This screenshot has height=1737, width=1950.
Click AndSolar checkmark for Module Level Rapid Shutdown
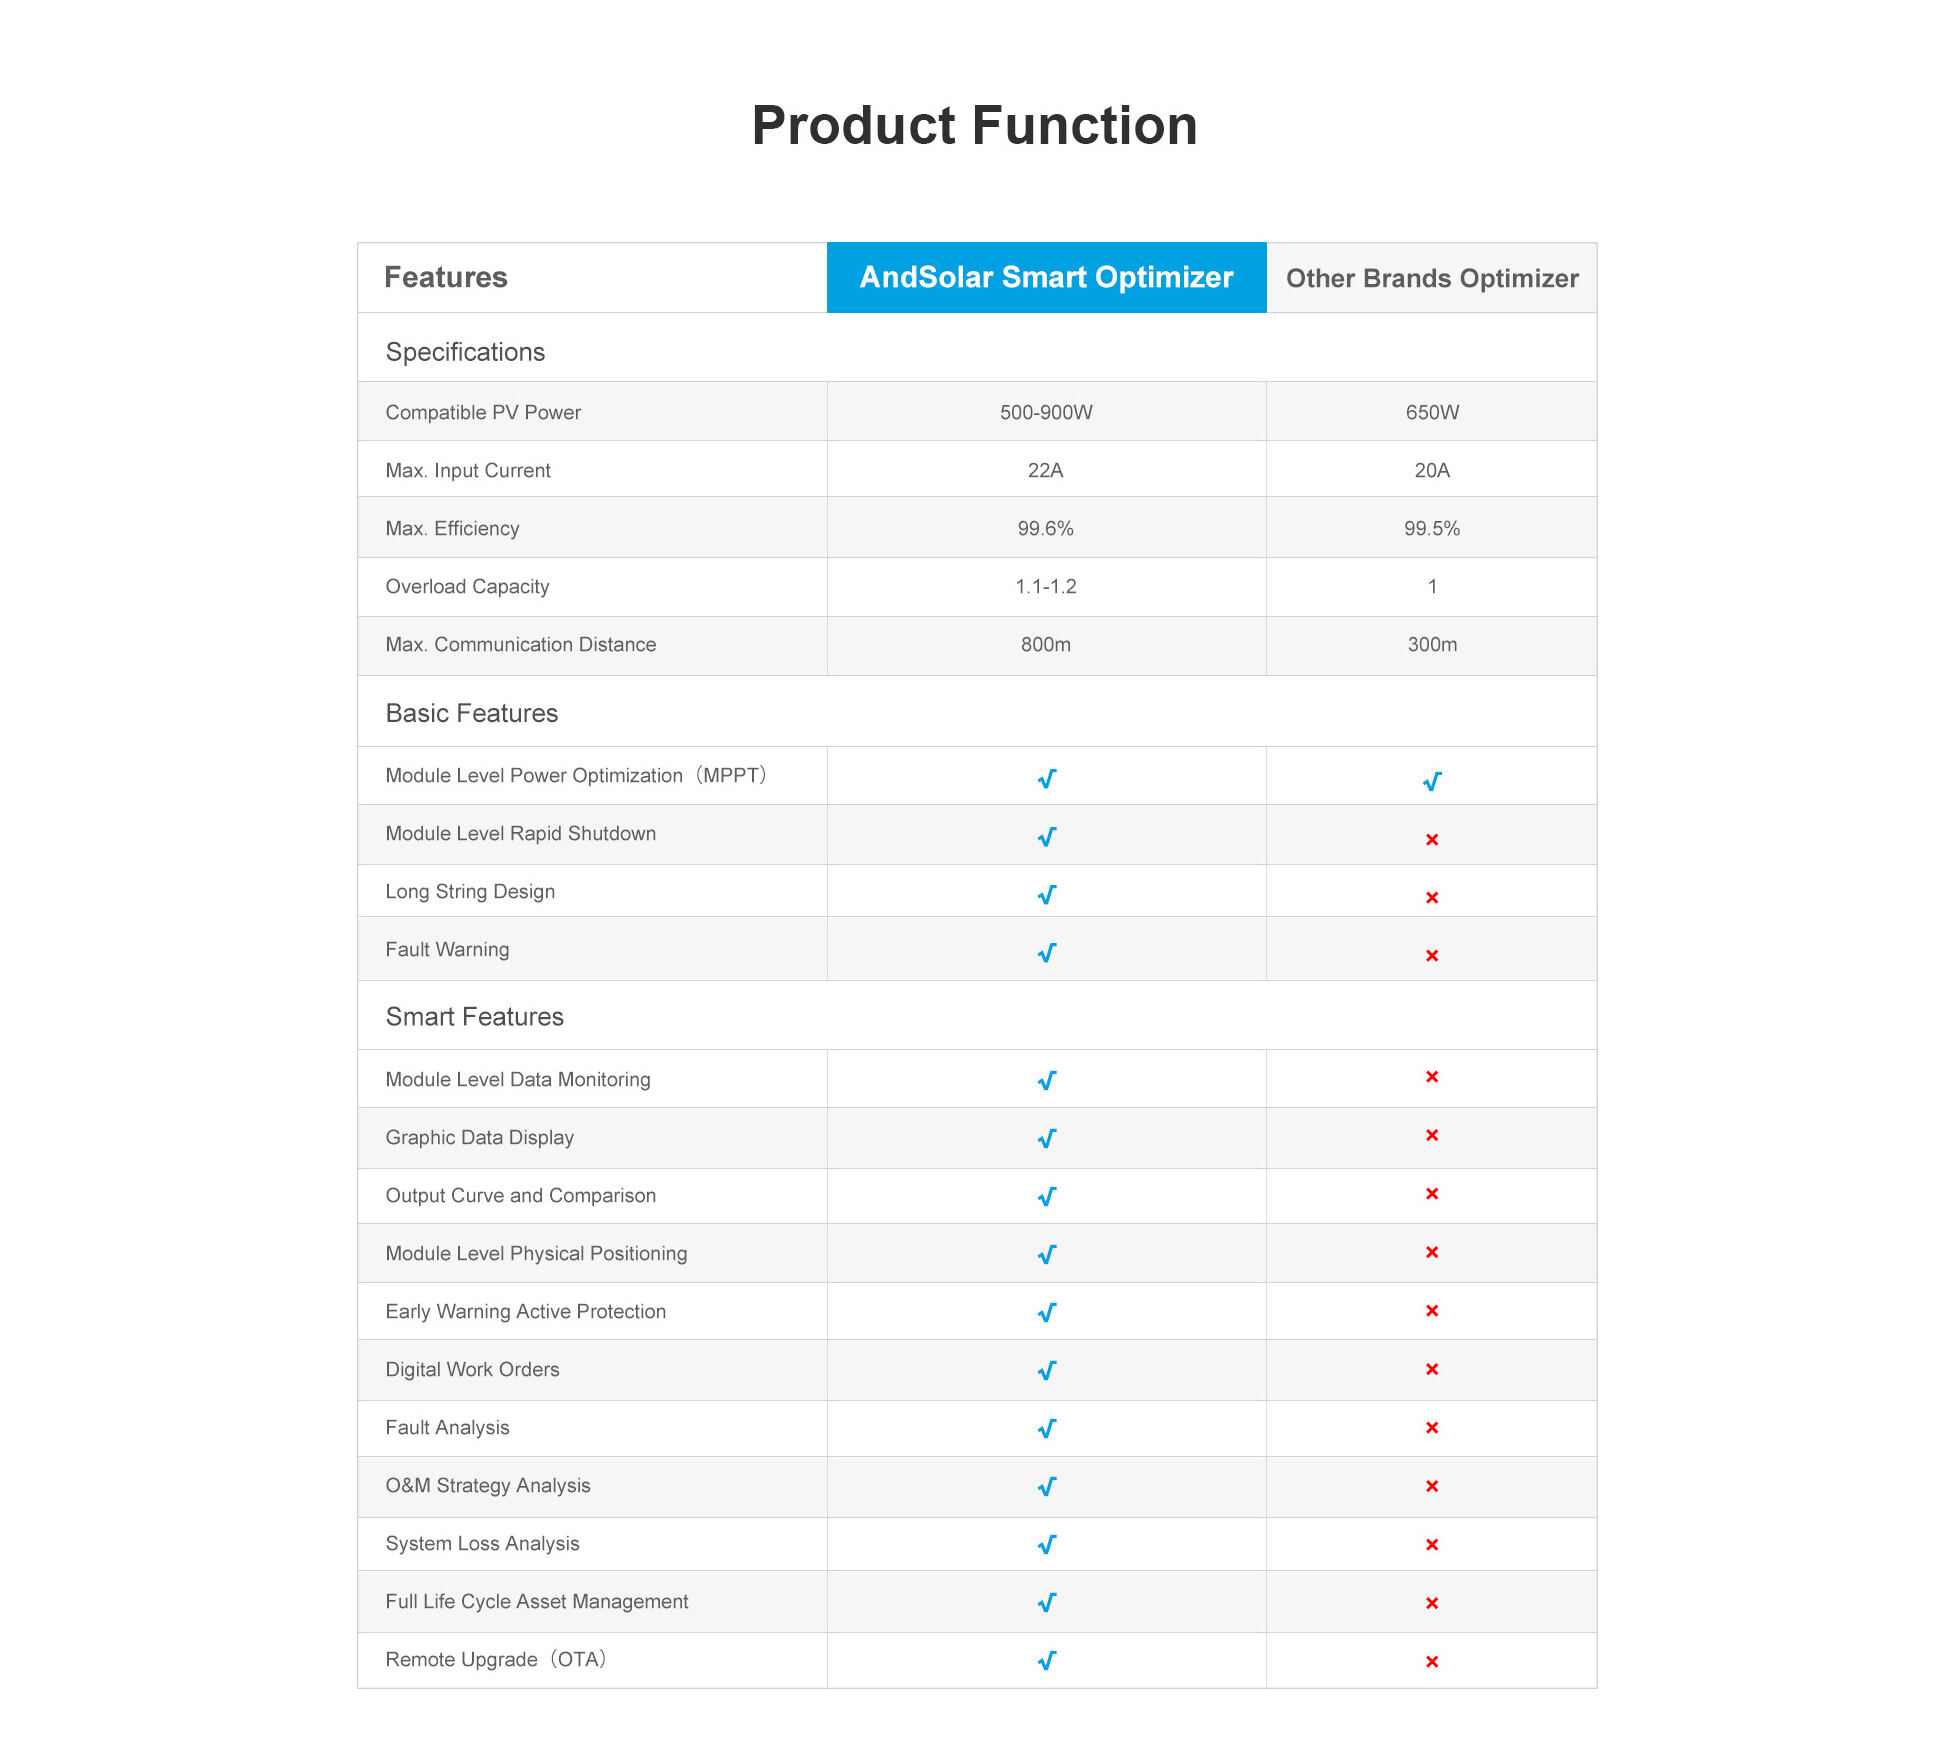coord(1046,837)
